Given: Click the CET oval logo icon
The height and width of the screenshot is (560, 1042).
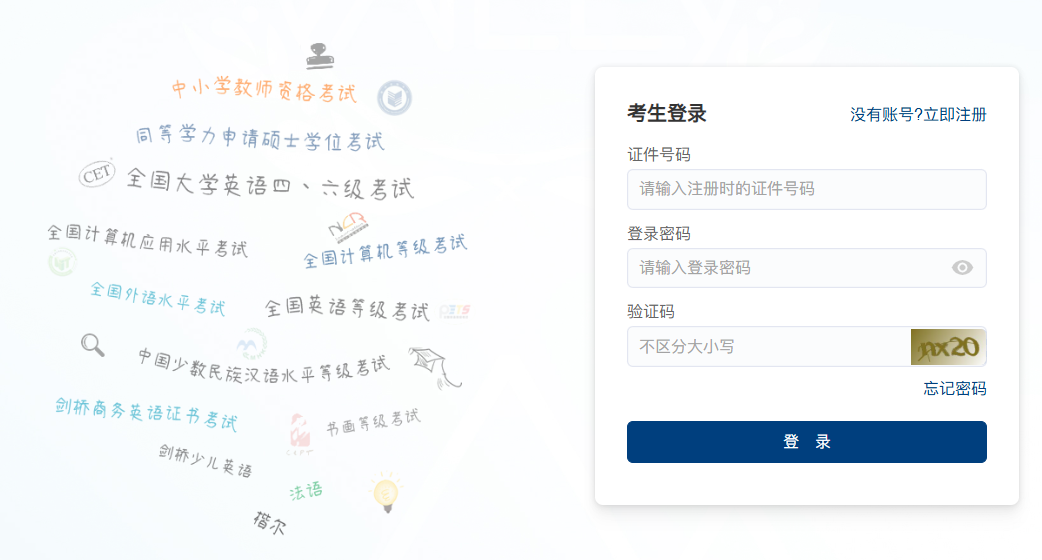Looking at the screenshot, I should coord(97,174).
